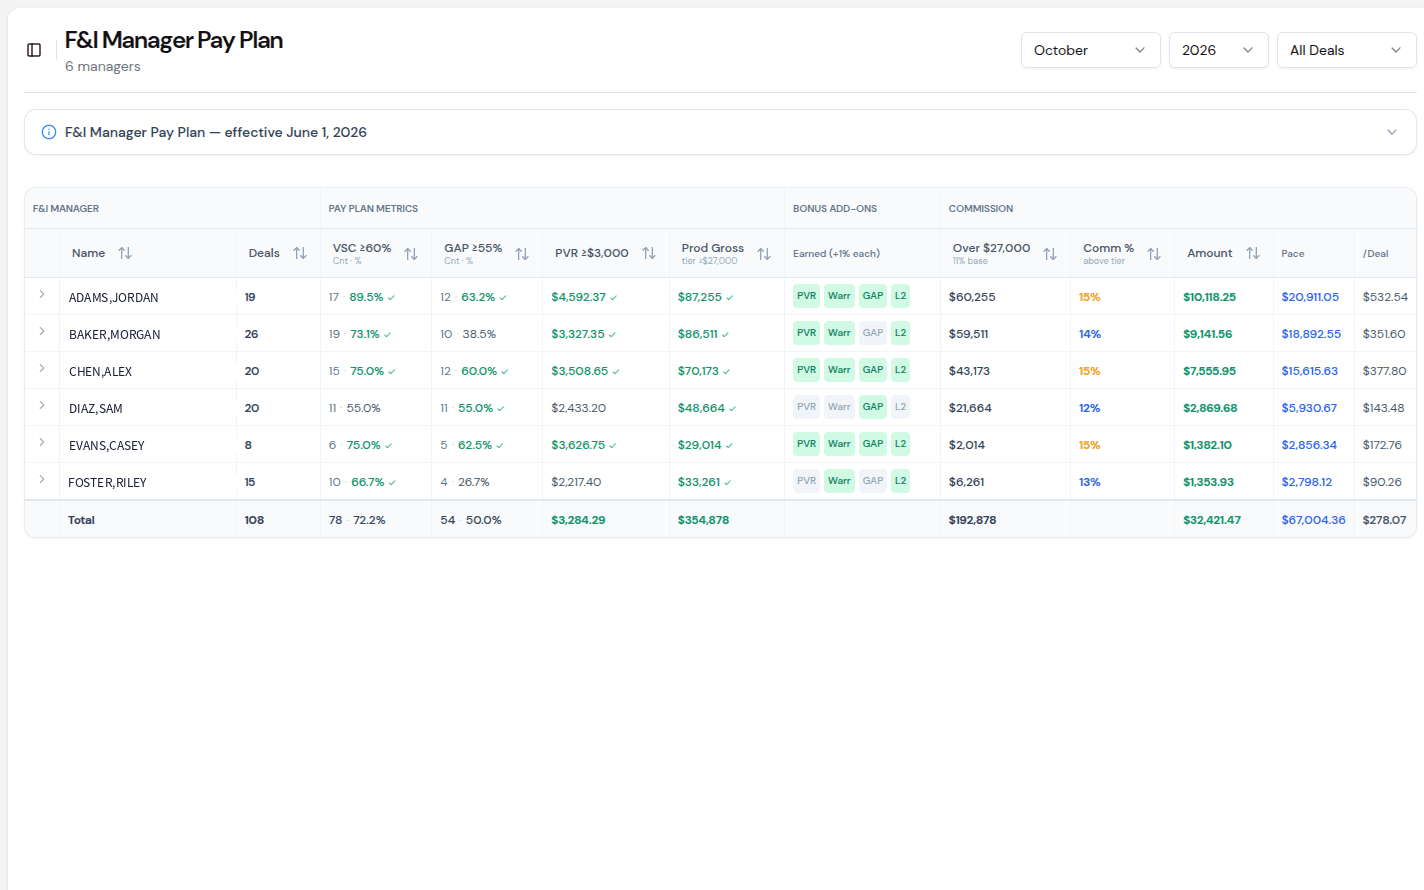The image size is (1424, 890).
Task: Expand the FOSTER,RILEY row
Action: 42,479
